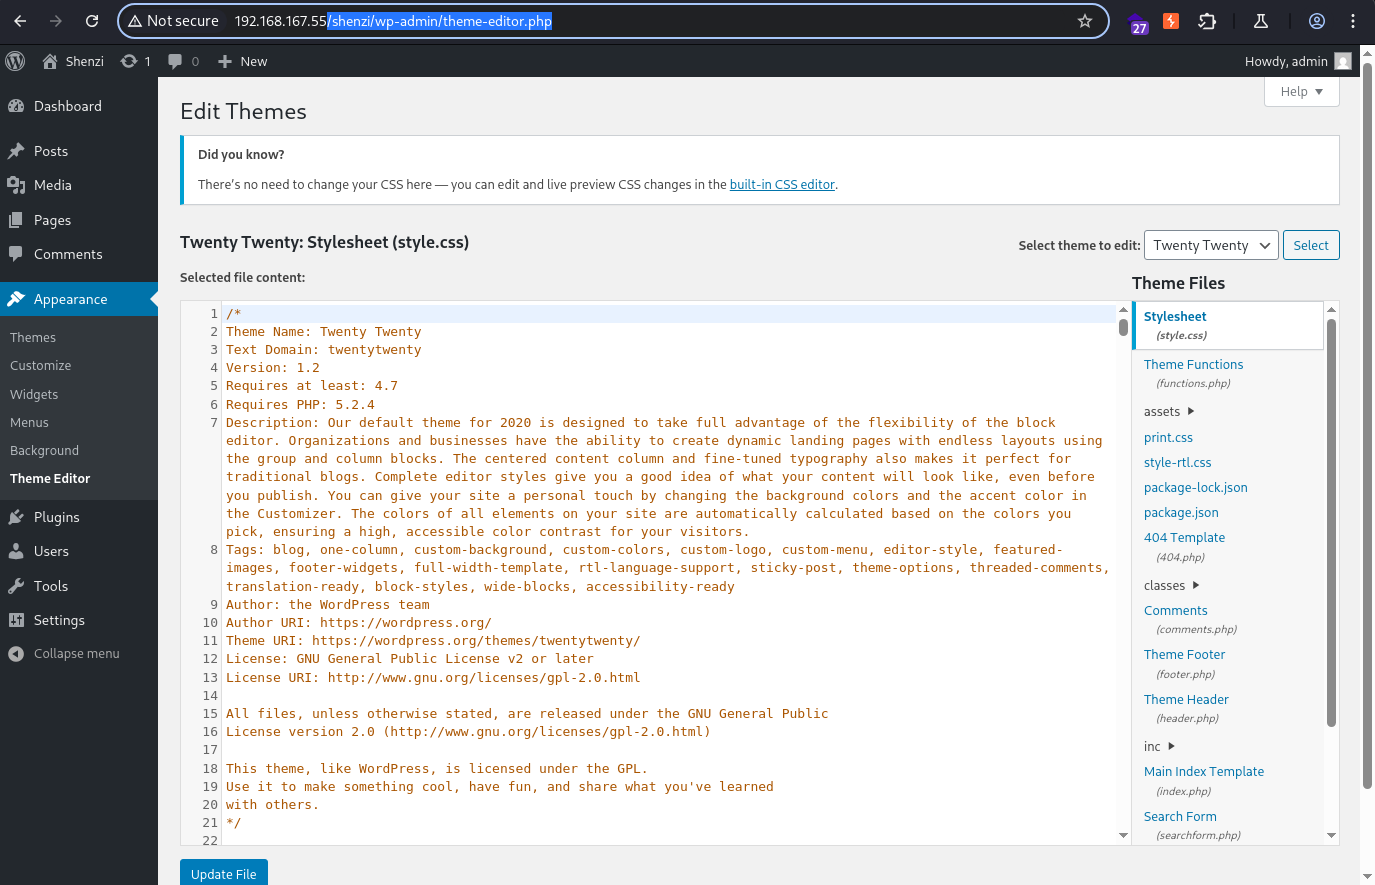Viewport: 1375px width, 885px height.
Task: Open the extension with the 27 badge
Action: 1138,22
